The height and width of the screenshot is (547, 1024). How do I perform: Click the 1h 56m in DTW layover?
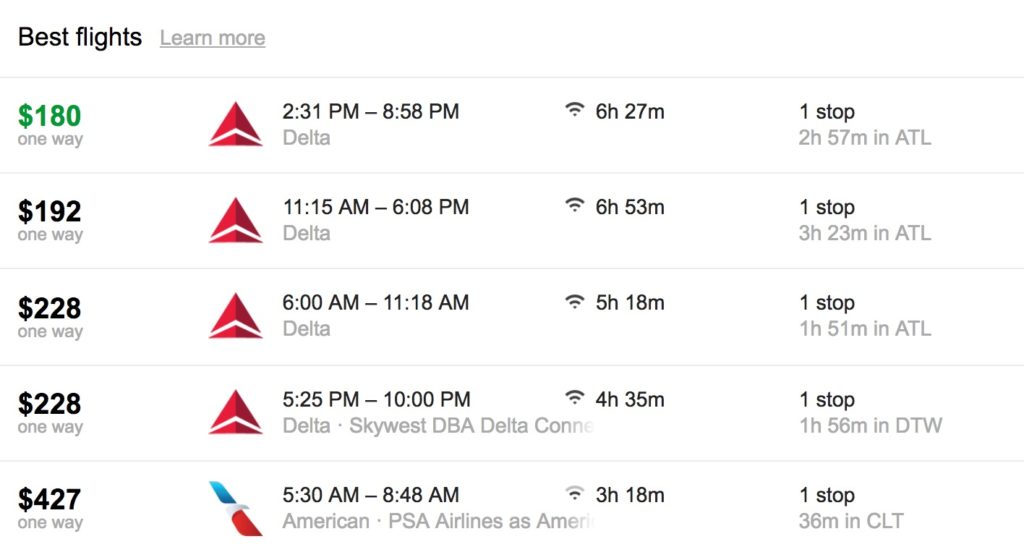coord(870,425)
